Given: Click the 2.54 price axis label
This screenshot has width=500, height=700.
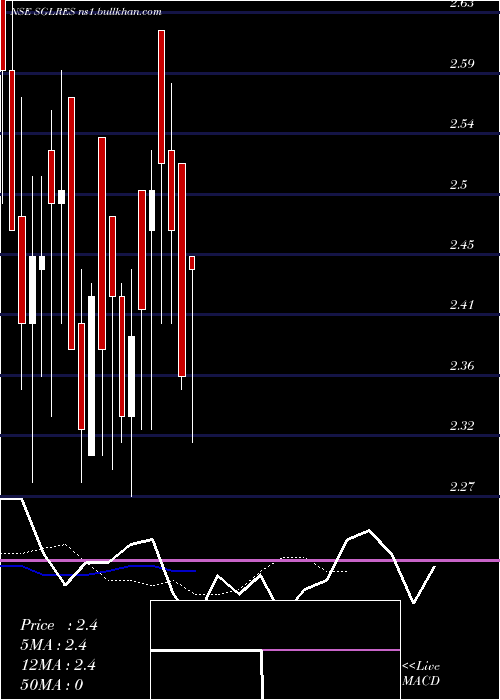Looking at the screenshot, I should point(462,124).
